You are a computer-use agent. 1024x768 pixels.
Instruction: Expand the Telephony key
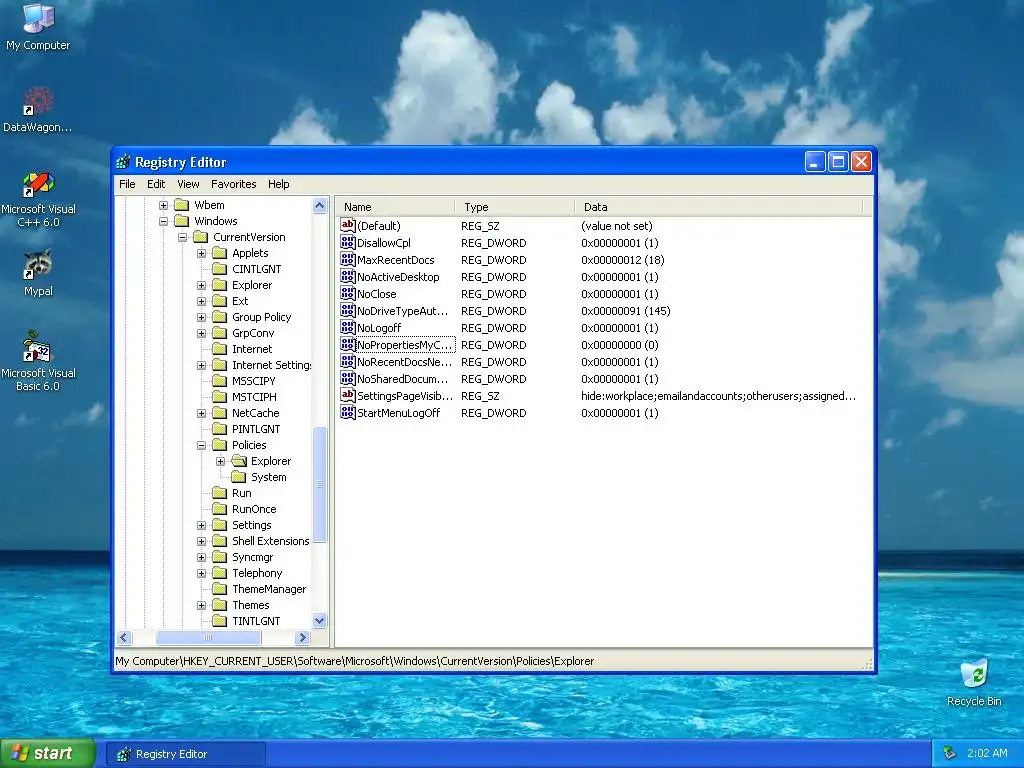[x=201, y=573]
